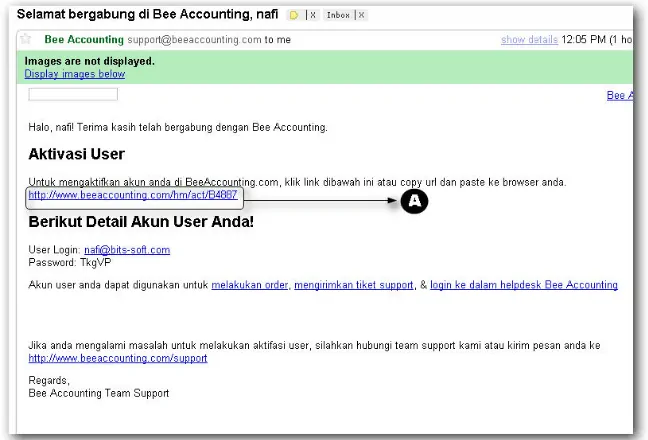Click the Bee Accounting sender name
The width and height of the screenshot is (648, 440).
click(84, 40)
